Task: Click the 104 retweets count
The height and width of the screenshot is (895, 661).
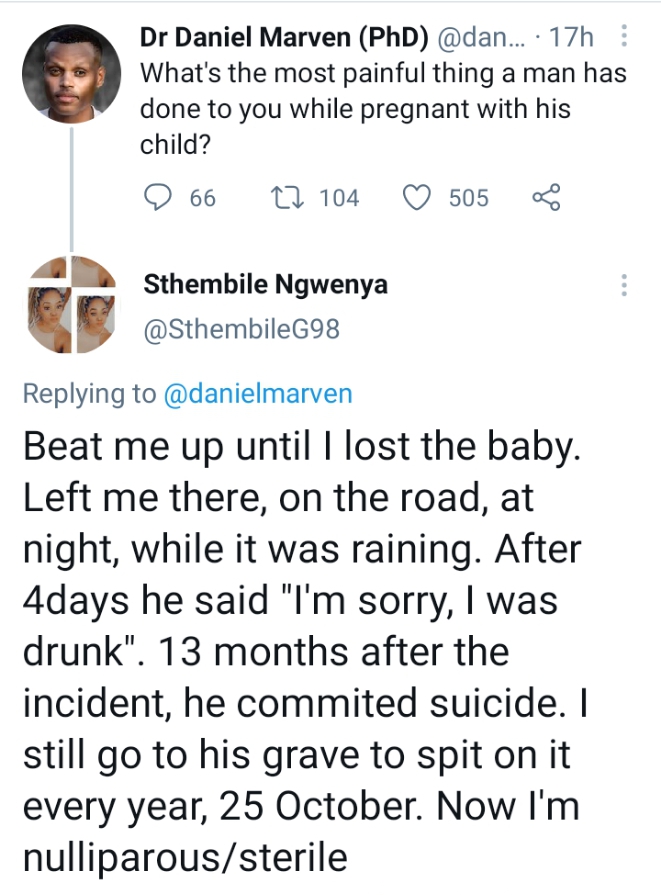Action: pyautogui.click(x=339, y=198)
